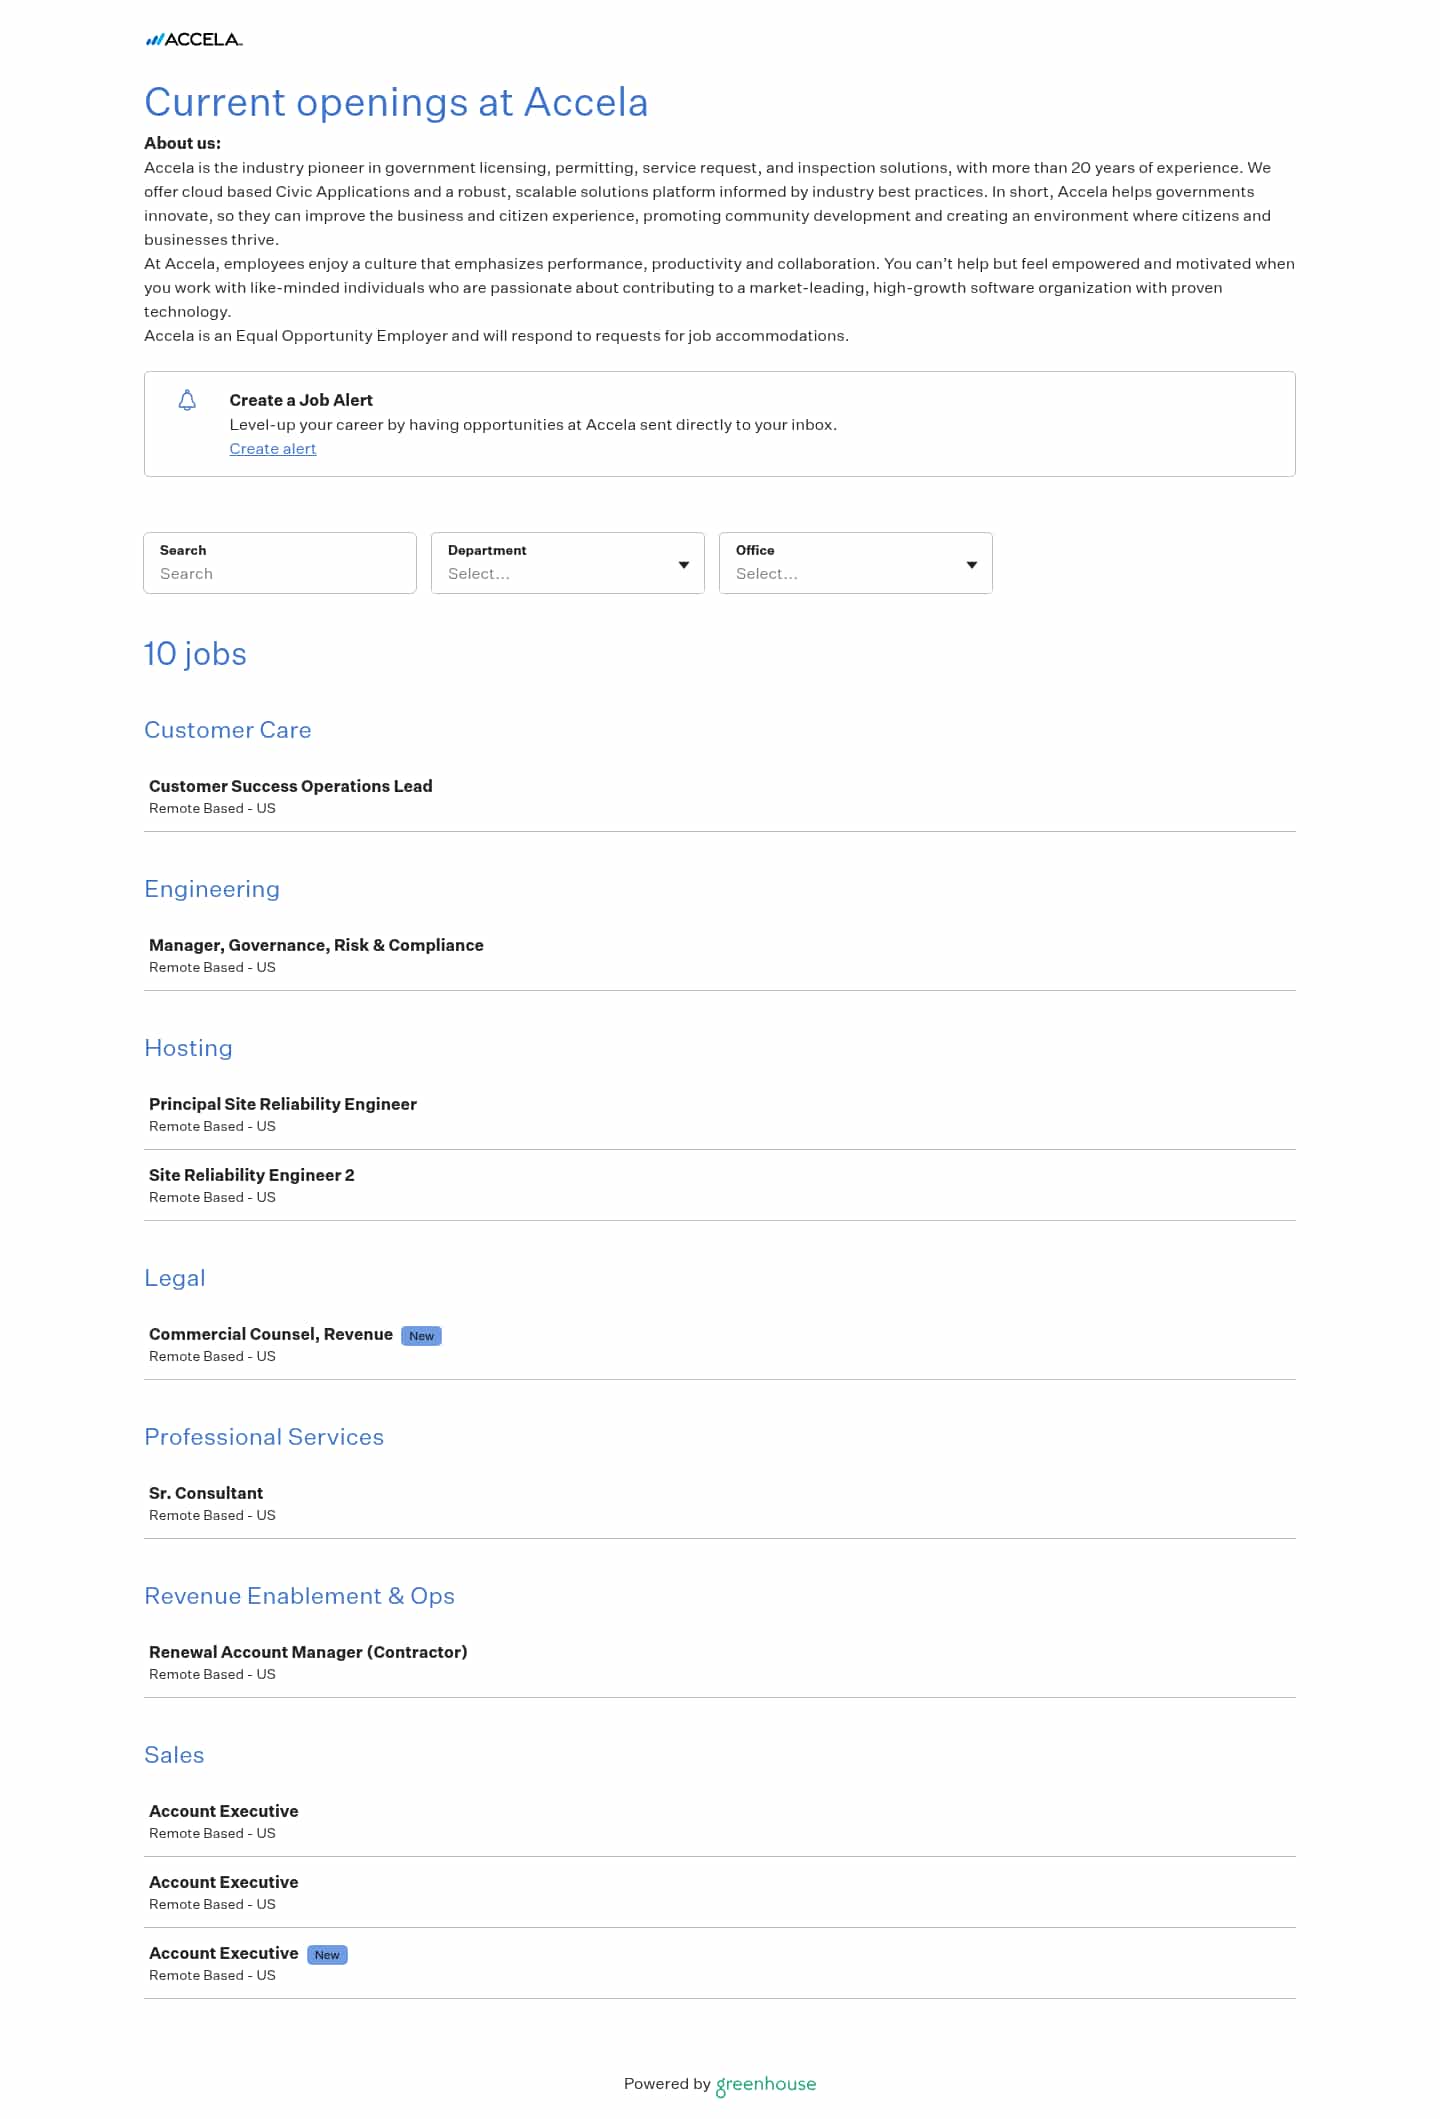Viewport: 1440px width, 2119px height.
Task: Open Principal Site Reliability Engineer posting
Action: pyautogui.click(x=720, y=1114)
